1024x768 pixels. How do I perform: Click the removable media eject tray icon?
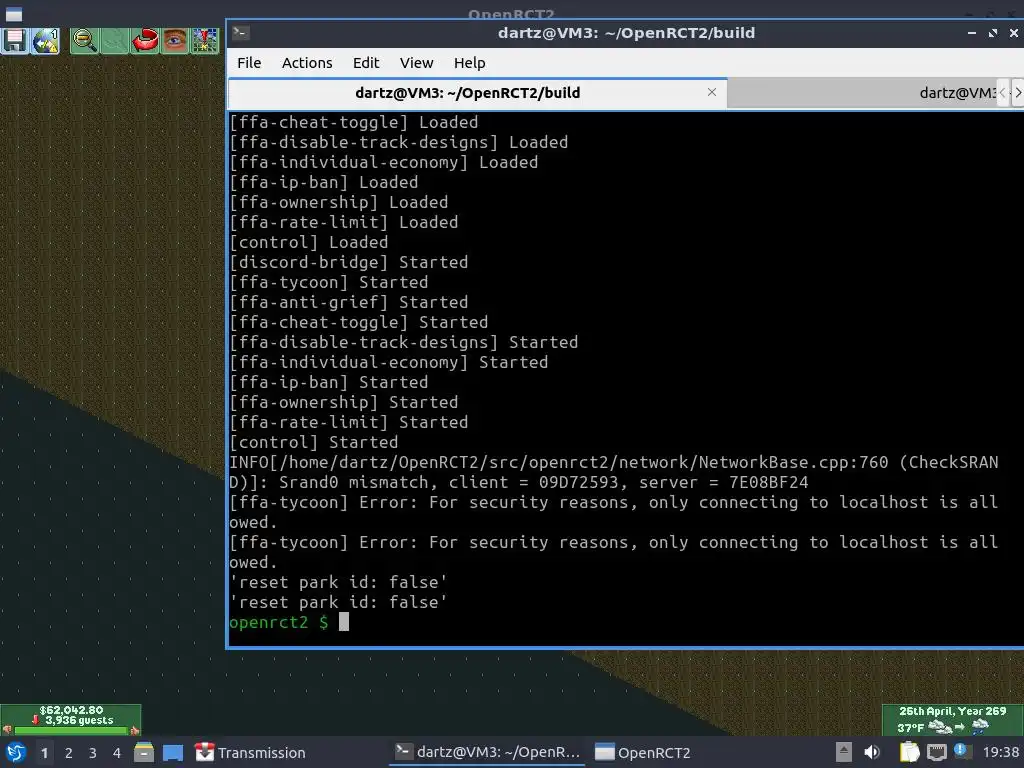tap(844, 752)
